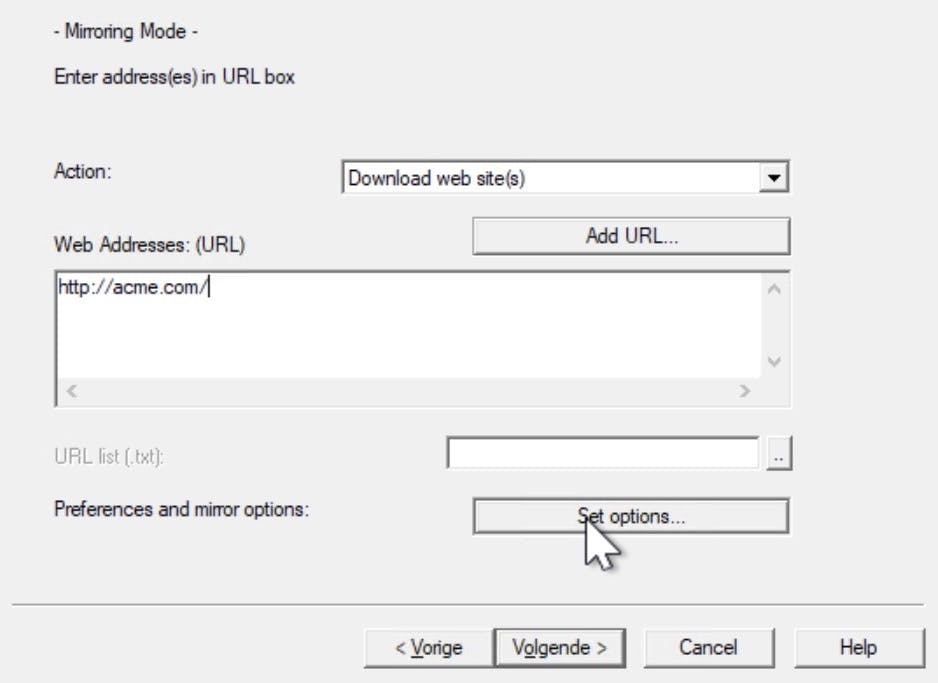The width and height of the screenshot is (938, 683).
Task: Click the 'Action:' label
Action: tap(83, 171)
